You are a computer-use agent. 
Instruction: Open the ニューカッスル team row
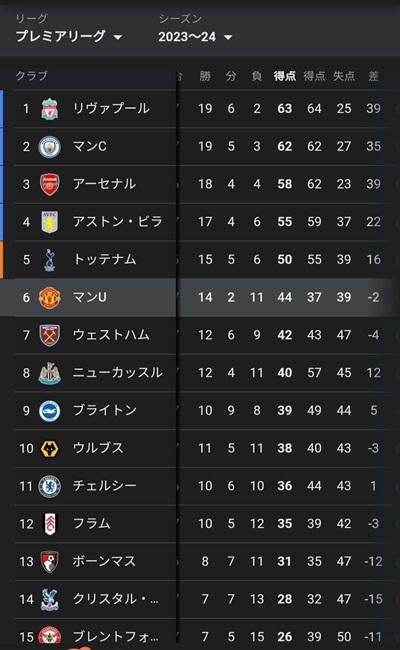tap(205, 373)
